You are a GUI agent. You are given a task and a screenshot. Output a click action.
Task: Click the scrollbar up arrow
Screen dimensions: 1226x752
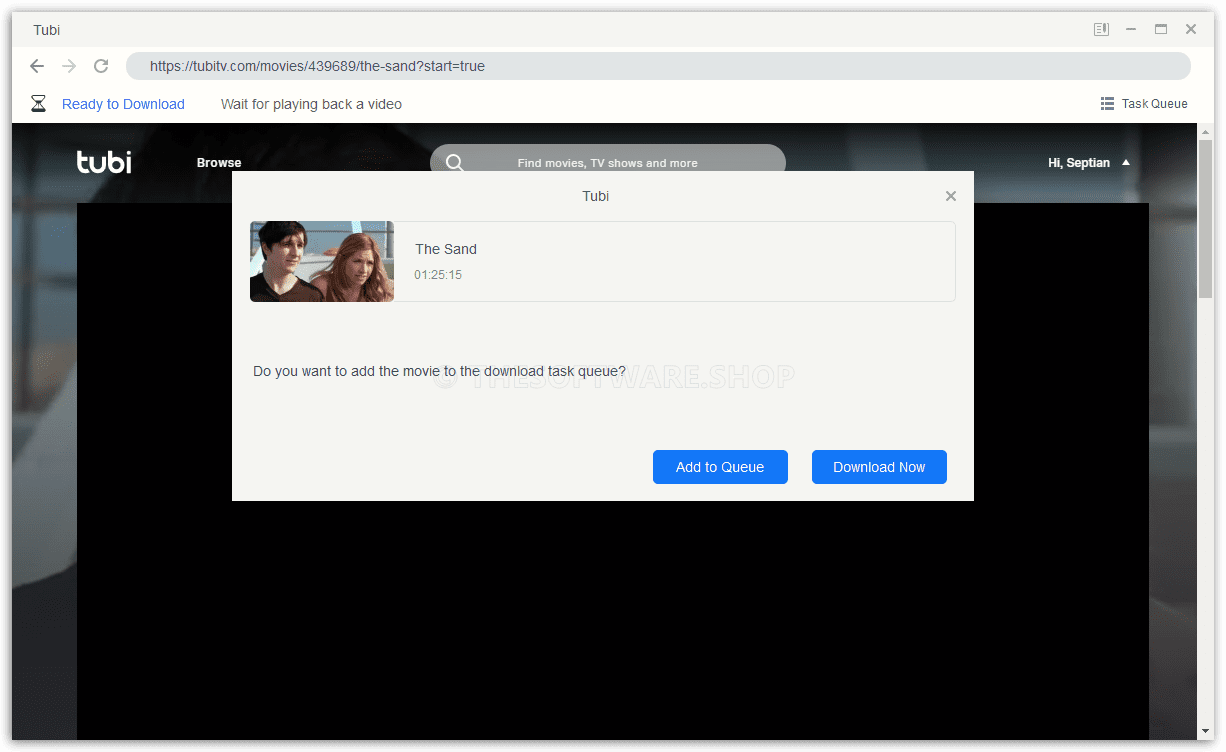[x=1206, y=131]
